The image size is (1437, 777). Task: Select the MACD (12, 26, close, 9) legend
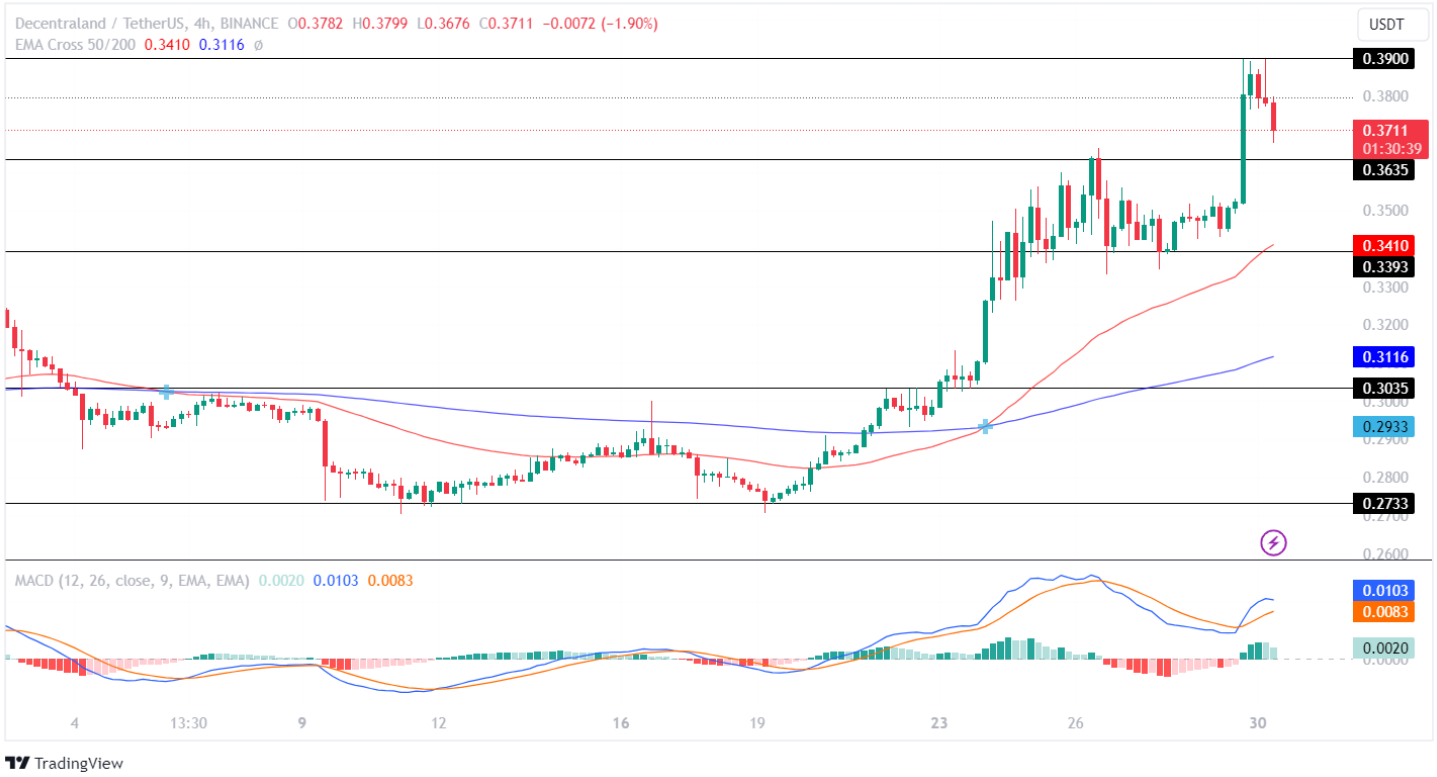coord(130,580)
